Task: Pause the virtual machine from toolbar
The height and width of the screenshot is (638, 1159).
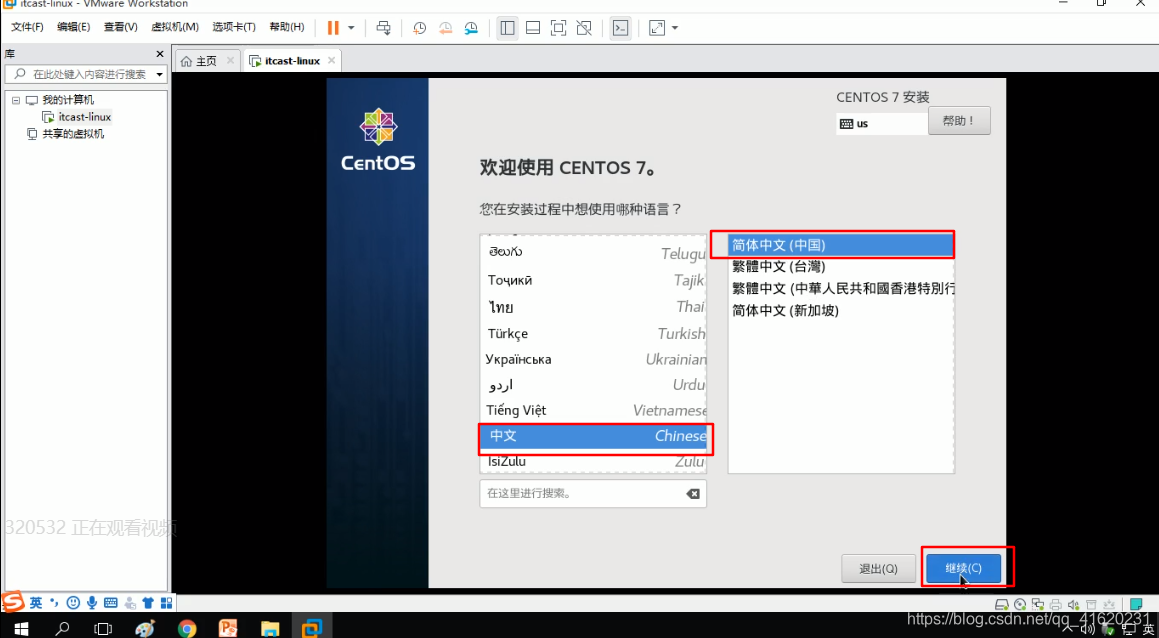Action: click(x=333, y=28)
